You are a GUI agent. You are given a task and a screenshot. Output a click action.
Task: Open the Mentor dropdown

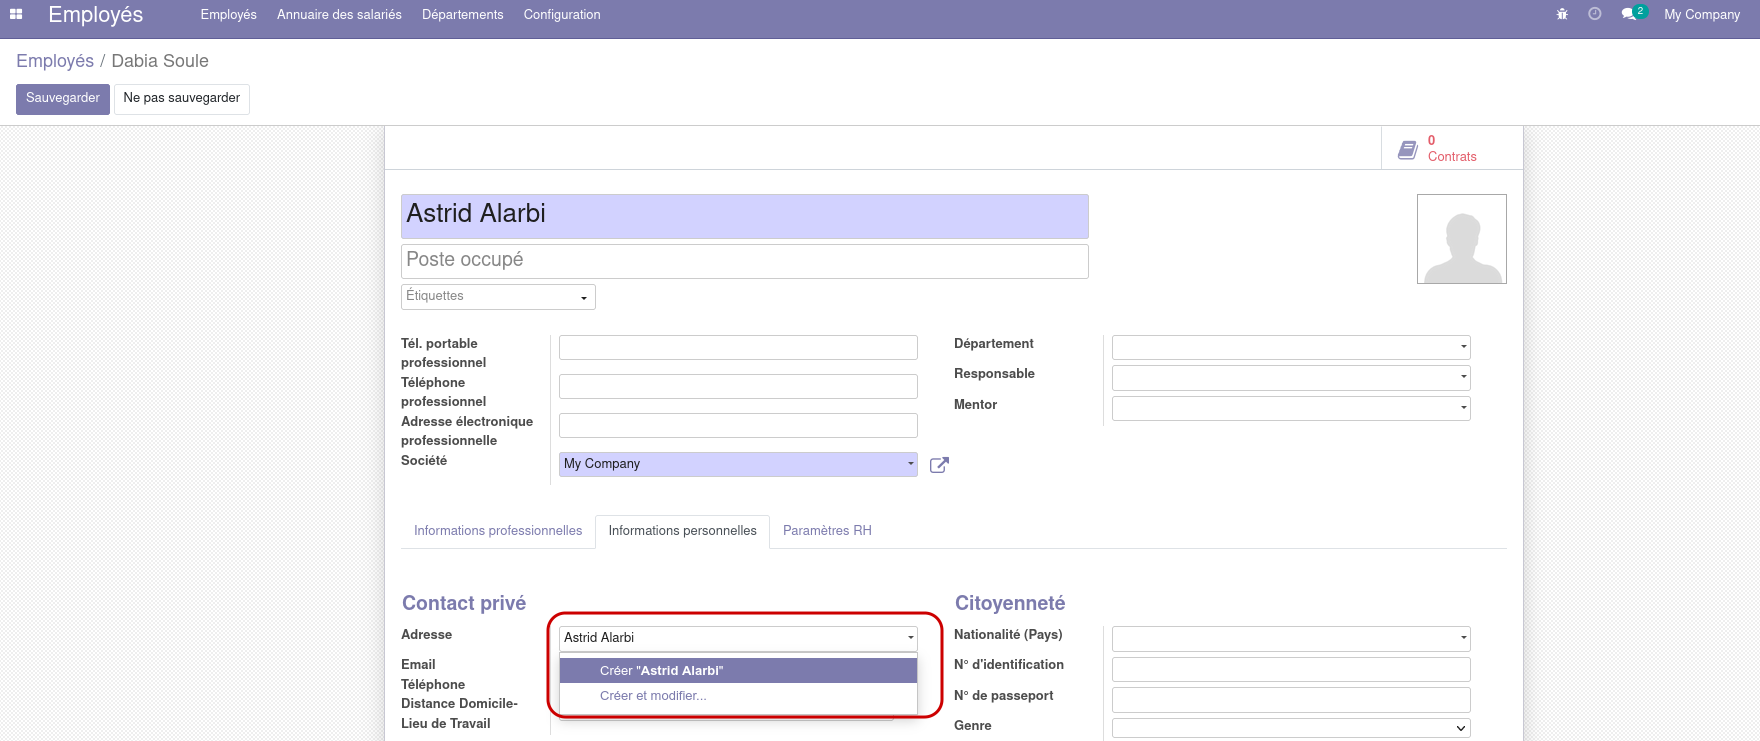click(x=1291, y=408)
